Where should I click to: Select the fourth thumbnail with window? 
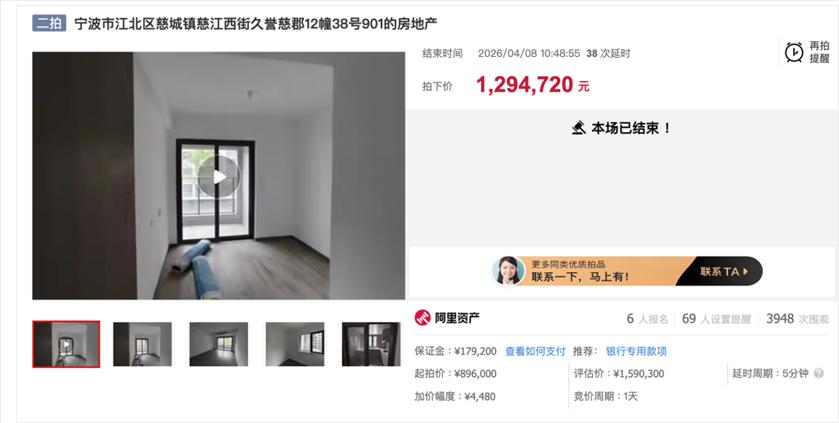coord(295,344)
